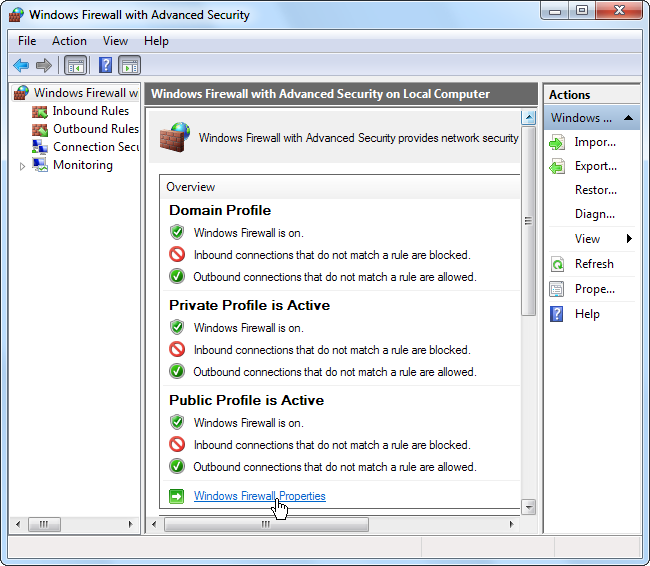Click the Help icon in Actions pane

tap(557, 314)
